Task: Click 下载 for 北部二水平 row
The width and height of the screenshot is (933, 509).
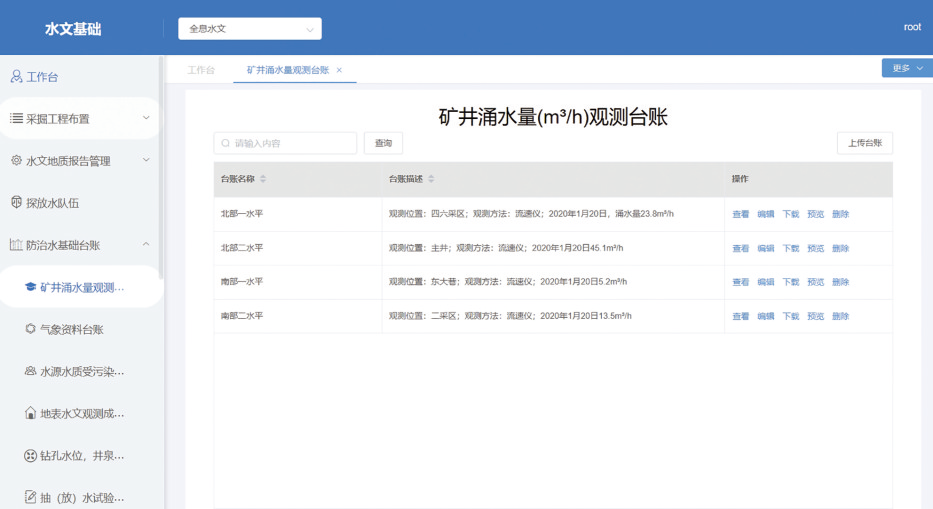Action: [x=791, y=248]
